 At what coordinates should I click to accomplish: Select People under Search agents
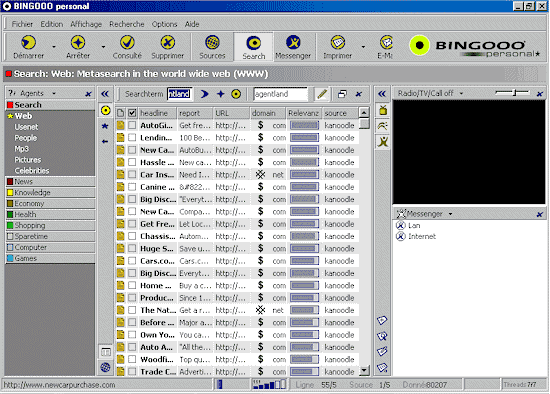(26, 138)
